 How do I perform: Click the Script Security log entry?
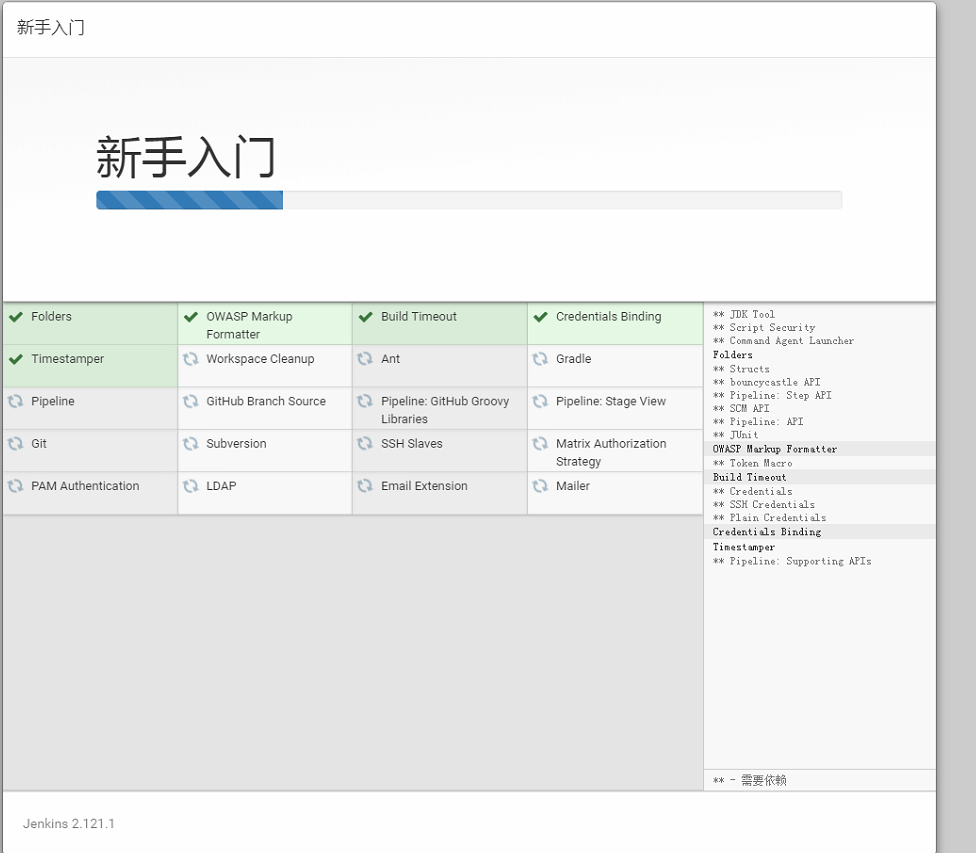764,328
